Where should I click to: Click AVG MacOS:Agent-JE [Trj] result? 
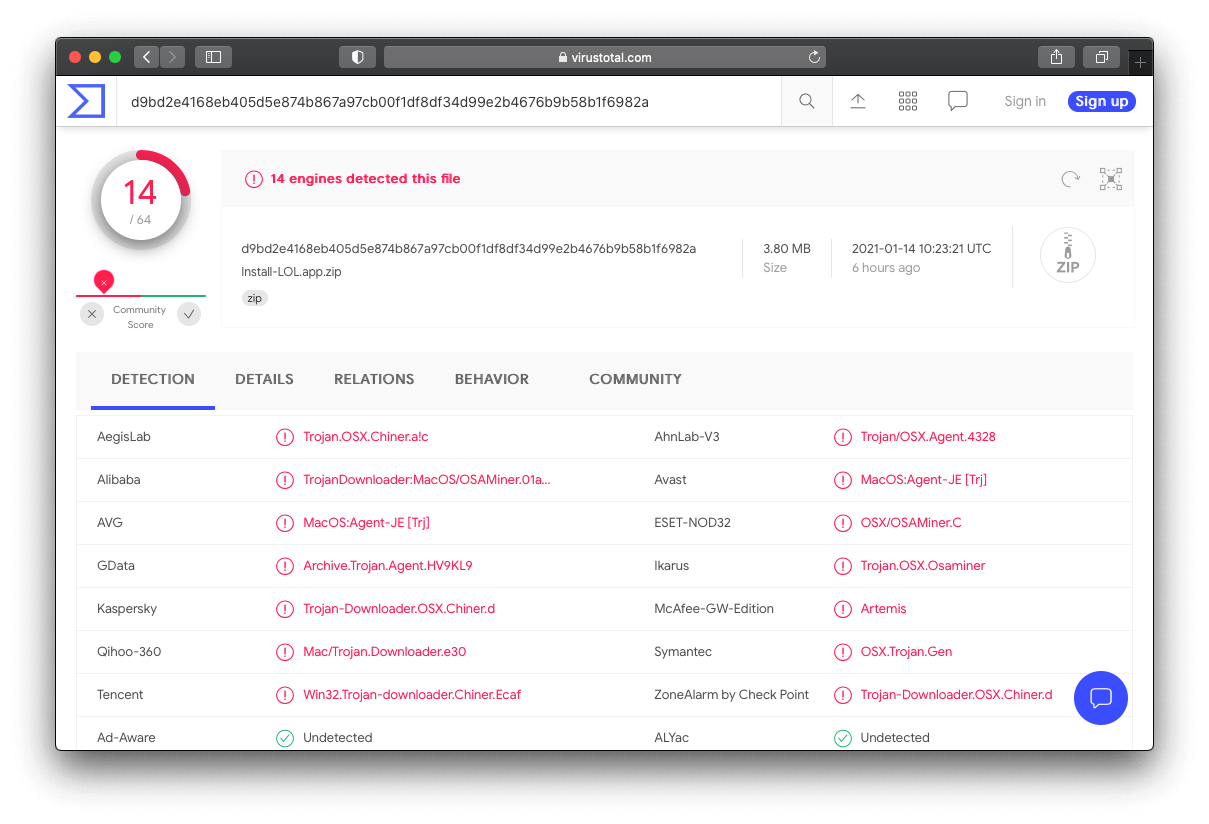tap(367, 523)
